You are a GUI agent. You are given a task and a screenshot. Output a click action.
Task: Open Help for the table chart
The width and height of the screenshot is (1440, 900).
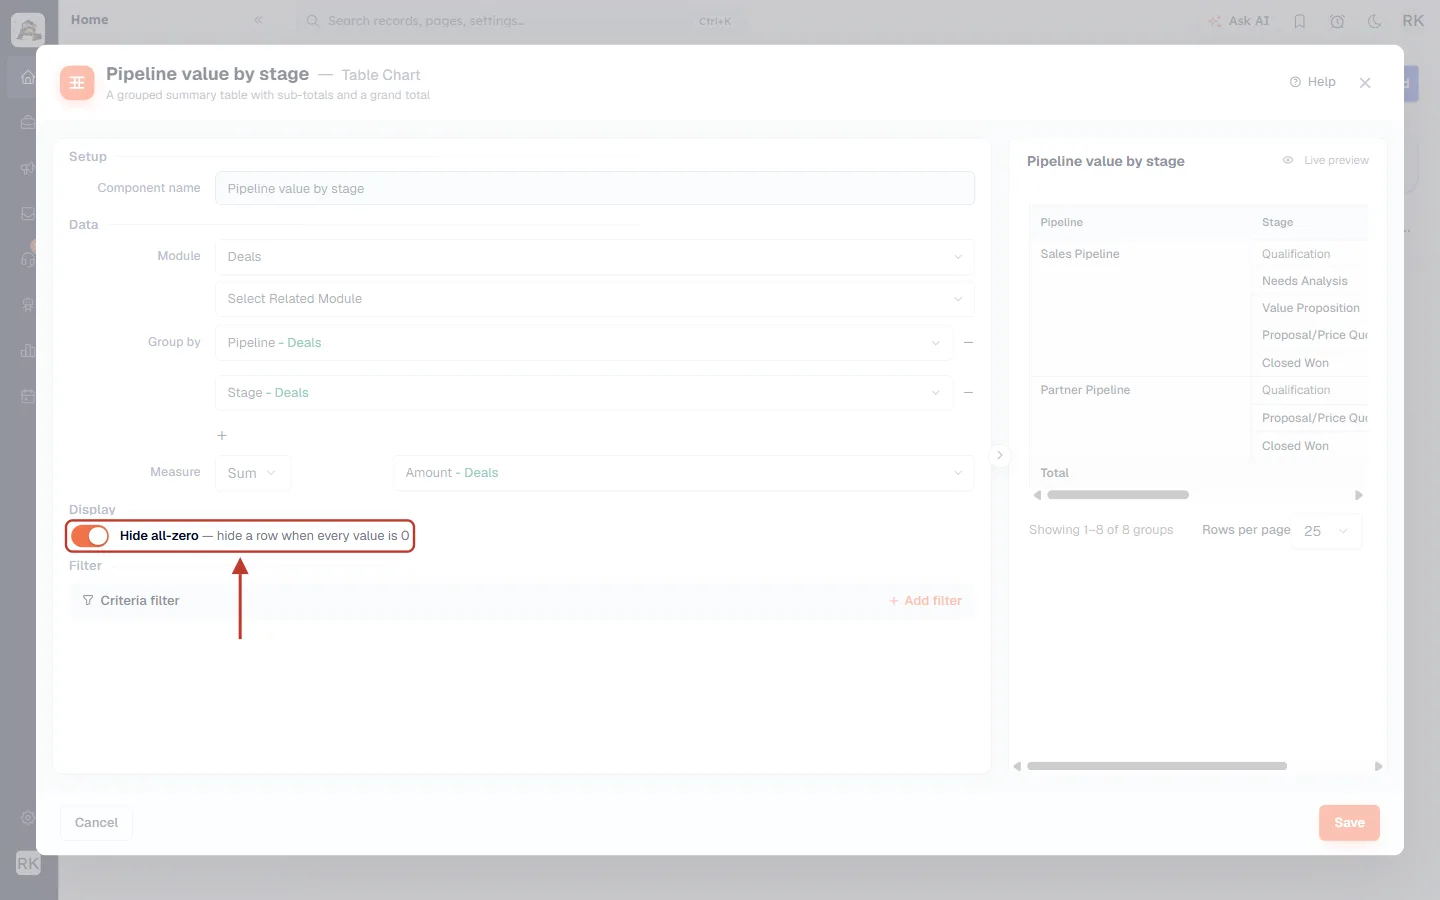point(1312,82)
